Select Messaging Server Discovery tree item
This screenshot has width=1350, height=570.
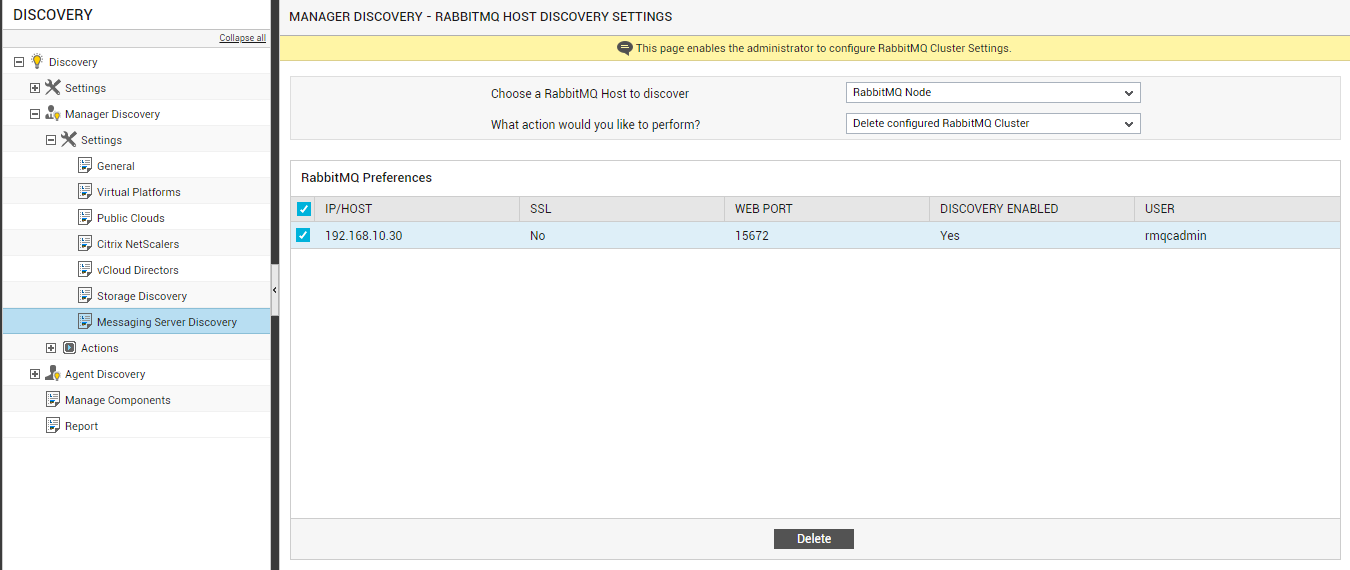pos(167,322)
